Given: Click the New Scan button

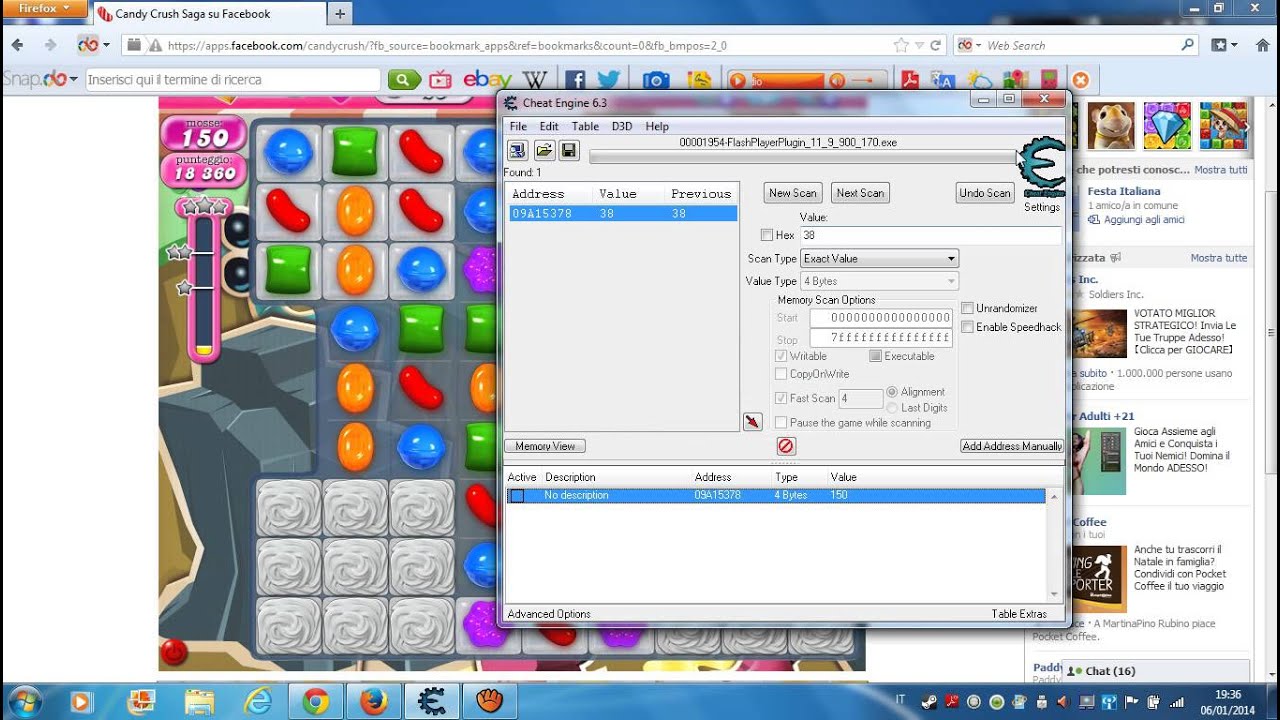Looking at the screenshot, I should [x=793, y=193].
